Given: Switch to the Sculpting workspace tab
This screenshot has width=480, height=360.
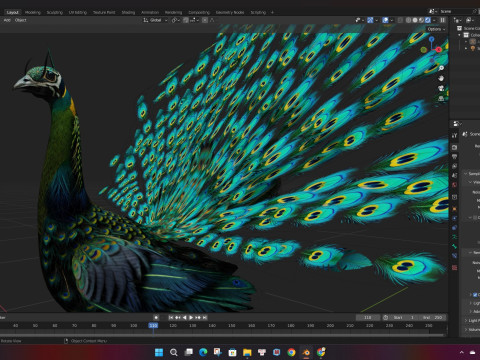Looking at the screenshot, I should pyautogui.click(x=55, y=12).
